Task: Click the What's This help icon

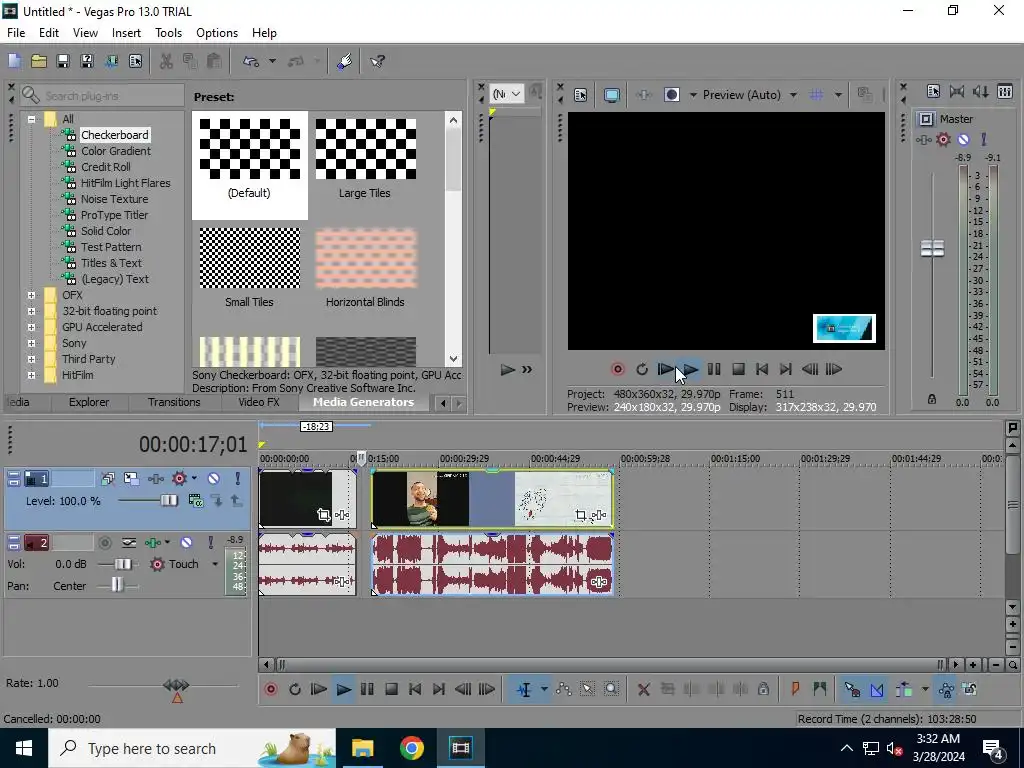Action: (x=377, y=61)
